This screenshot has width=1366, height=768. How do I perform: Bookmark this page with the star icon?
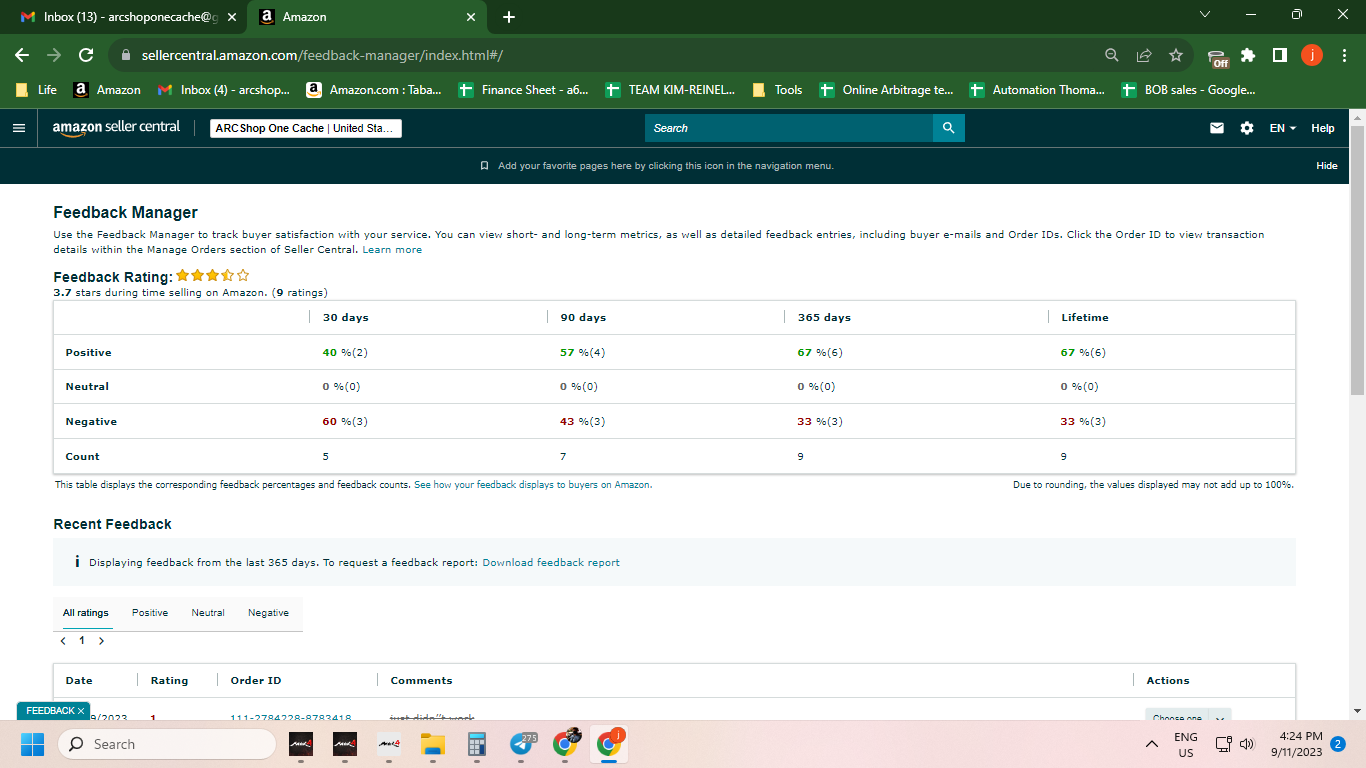[1176, 55]
